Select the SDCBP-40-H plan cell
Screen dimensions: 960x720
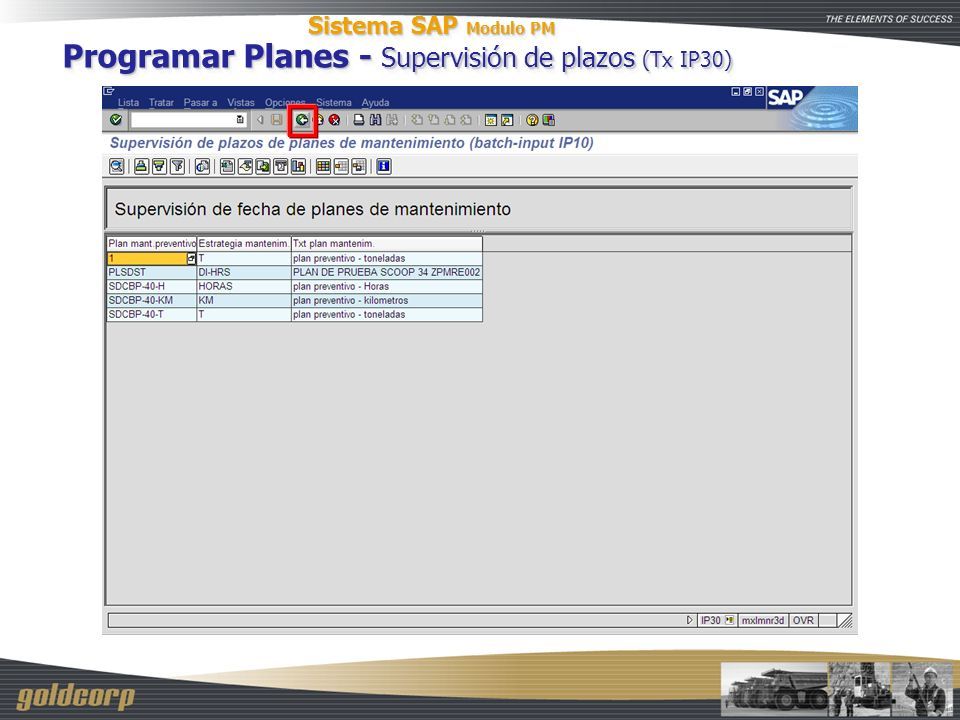click(152, 287)
